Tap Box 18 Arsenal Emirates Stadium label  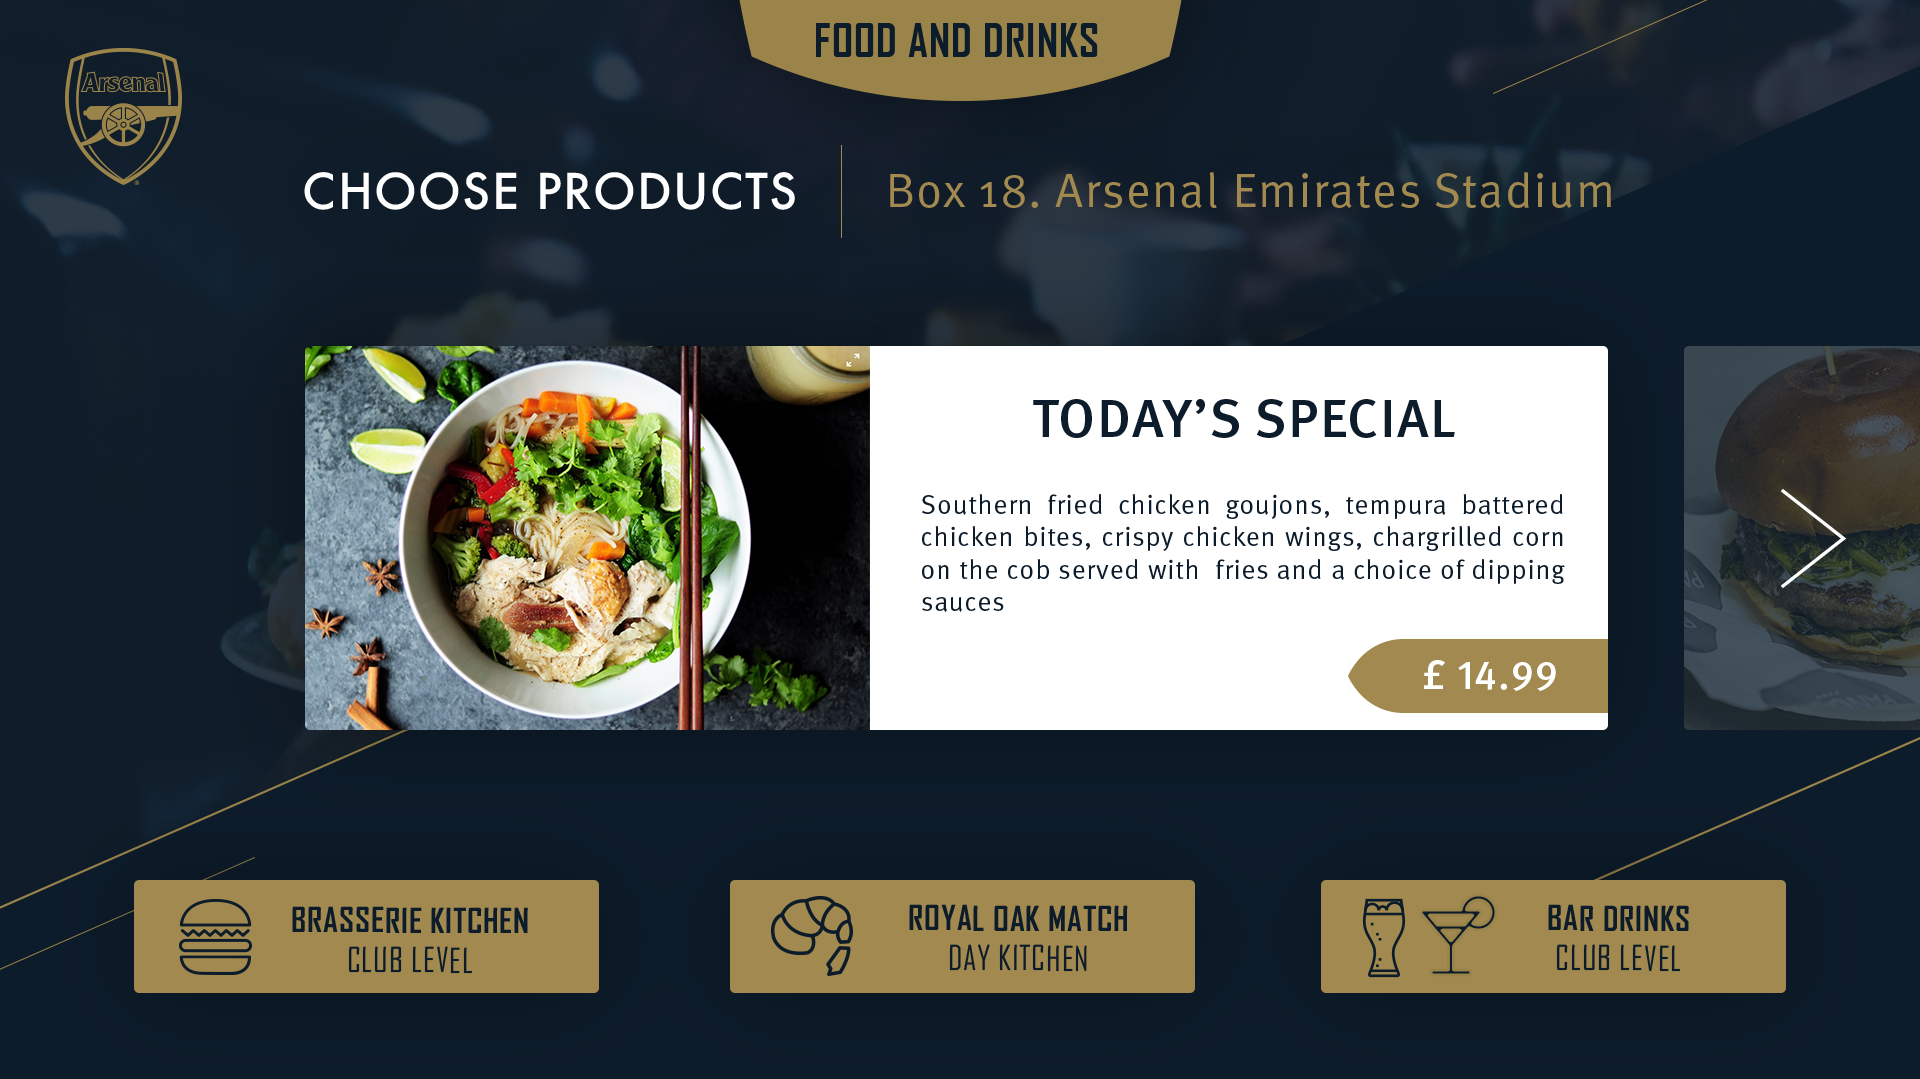(x=1250, y=191)
